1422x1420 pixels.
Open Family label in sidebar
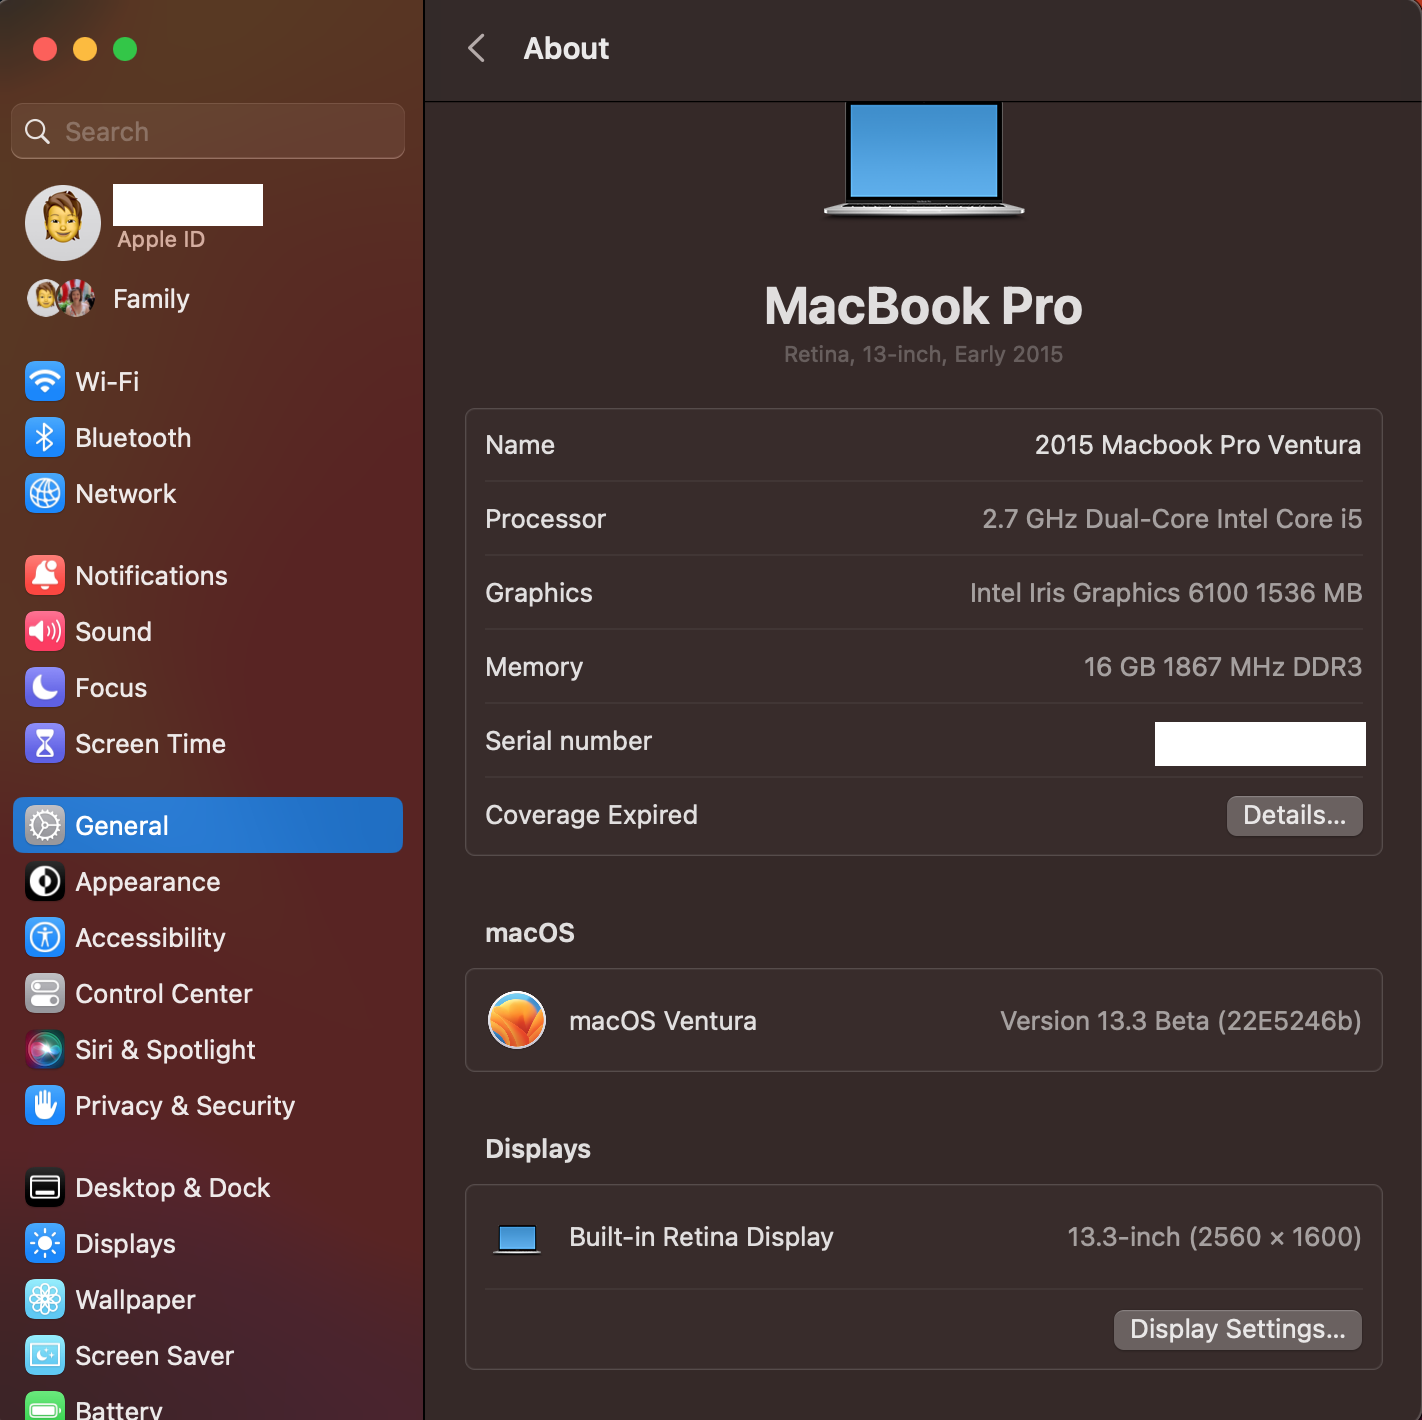[151, 299]
